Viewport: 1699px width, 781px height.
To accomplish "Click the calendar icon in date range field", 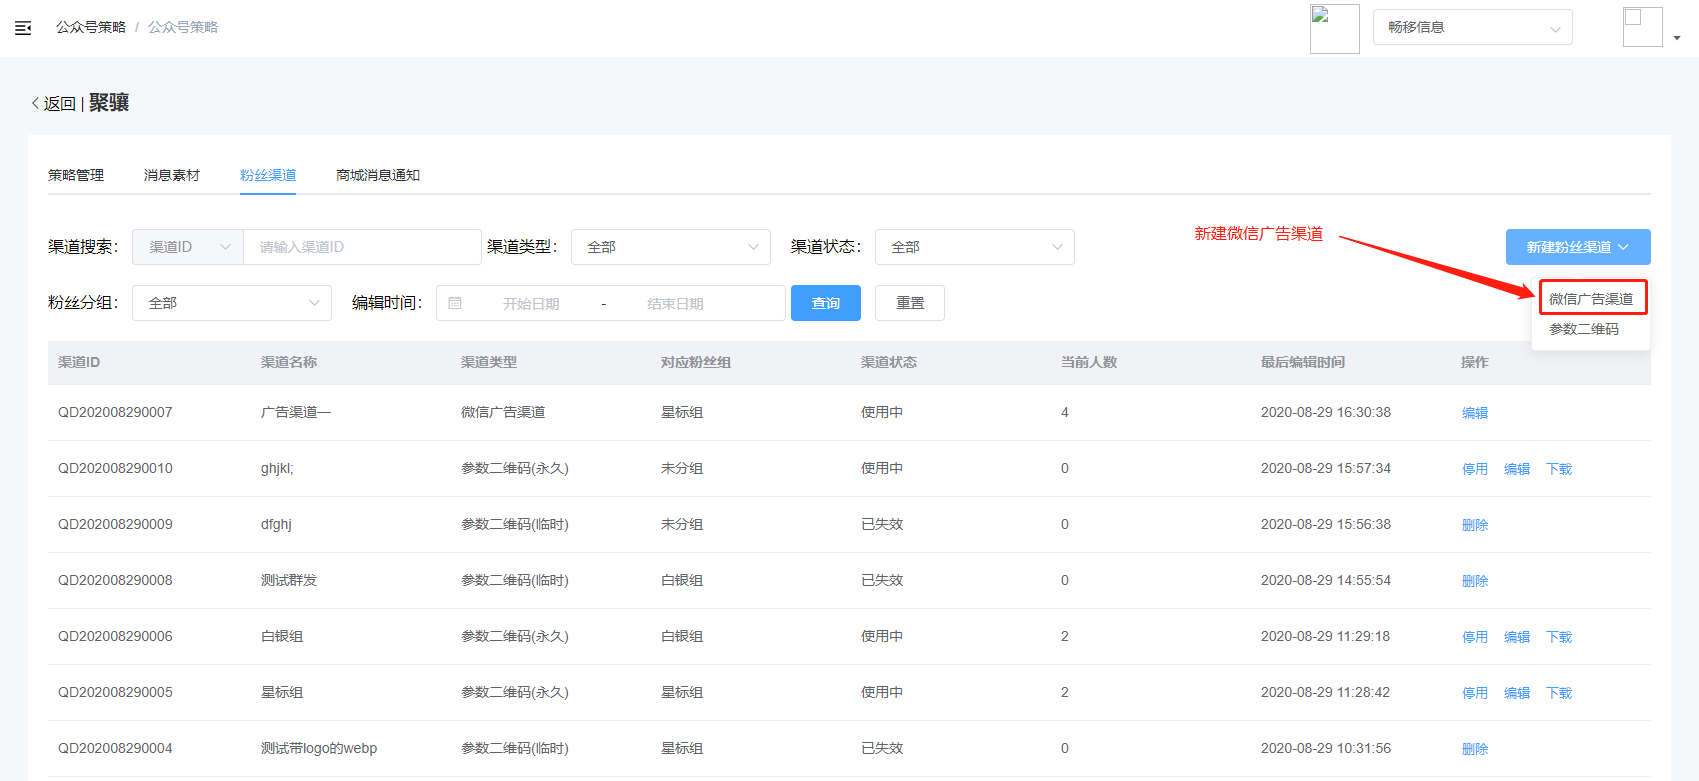I will point(455,303).
